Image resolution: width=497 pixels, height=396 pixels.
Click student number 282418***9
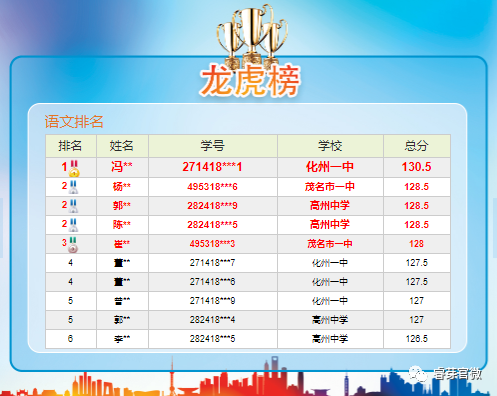pos(212,206)
